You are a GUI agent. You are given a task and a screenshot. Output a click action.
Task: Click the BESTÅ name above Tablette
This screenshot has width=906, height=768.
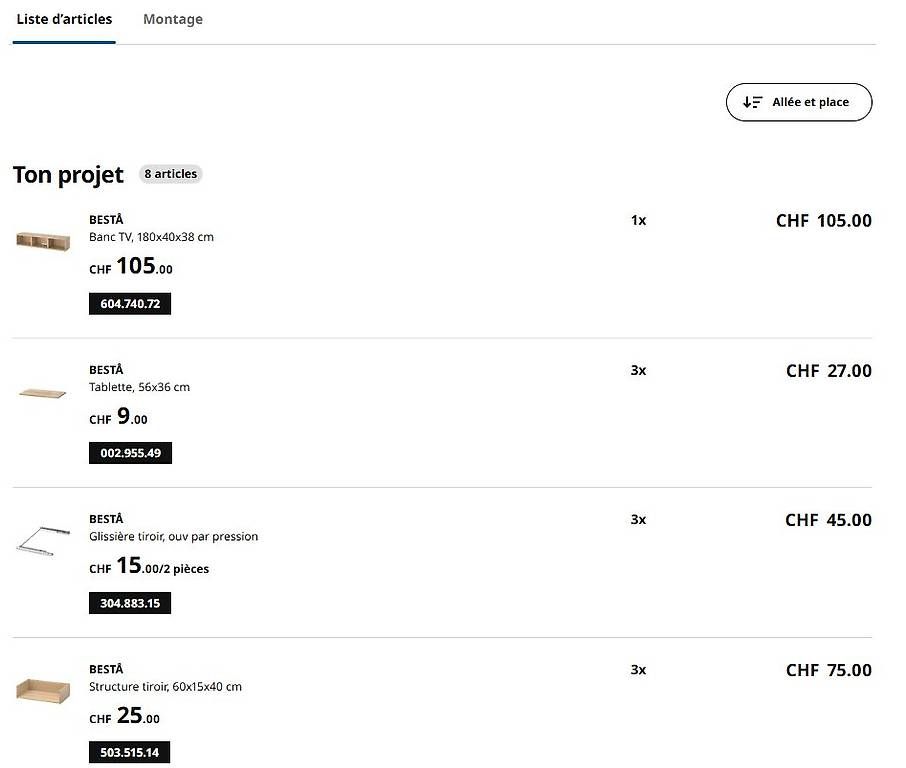point(106,370)
